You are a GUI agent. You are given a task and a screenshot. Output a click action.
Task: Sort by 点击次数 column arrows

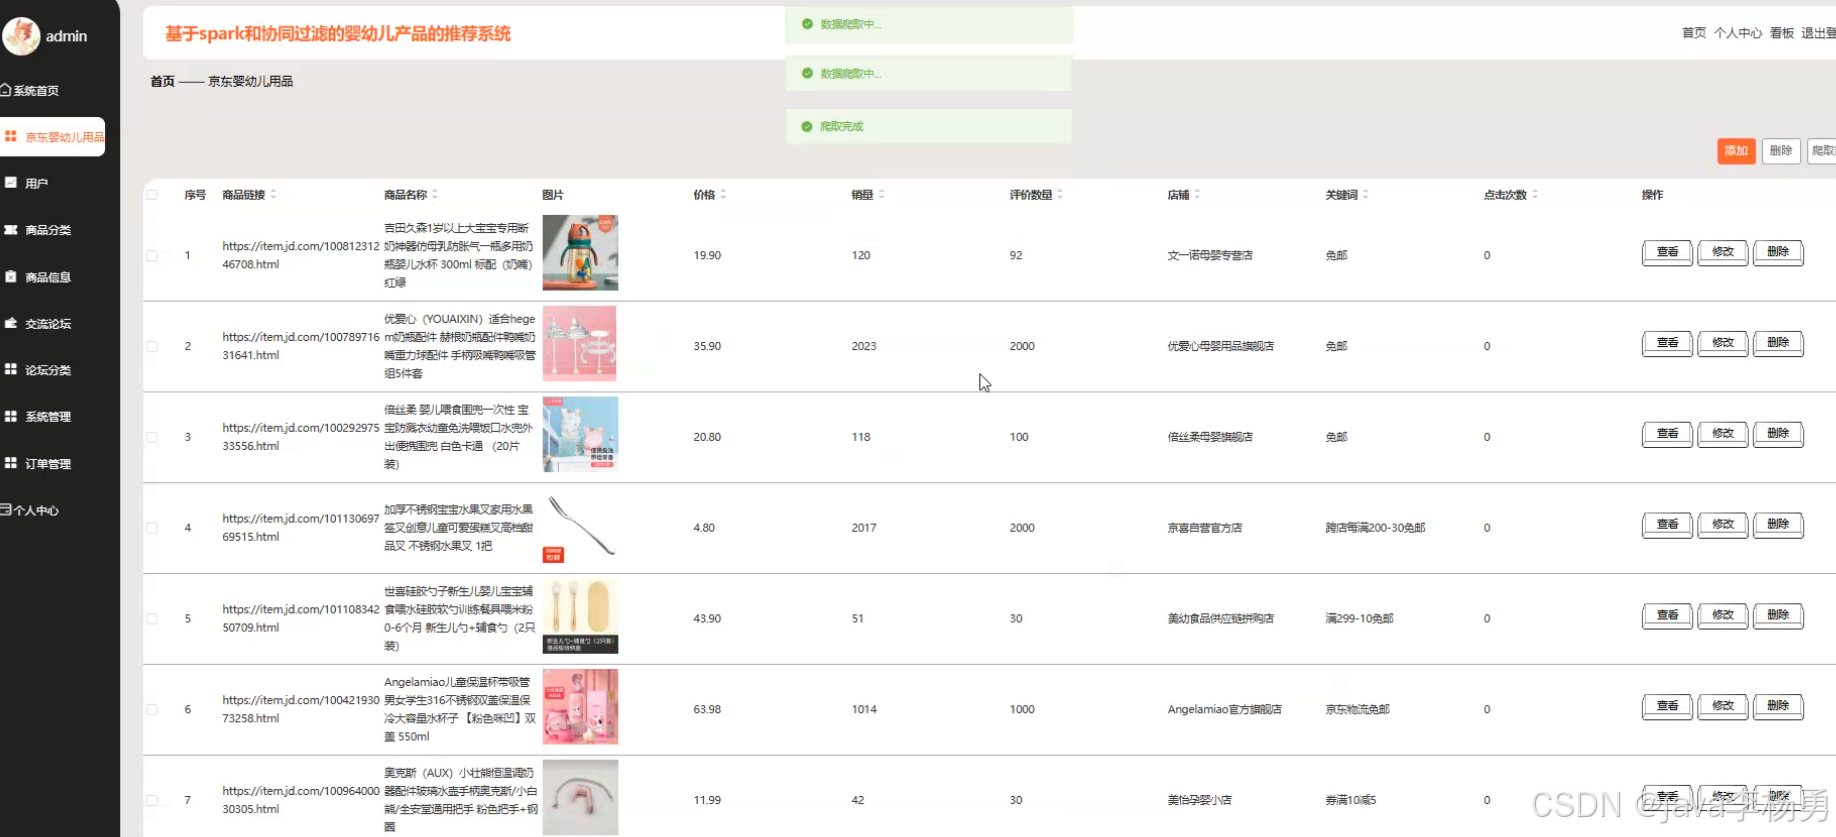(x=1535, y=194)
